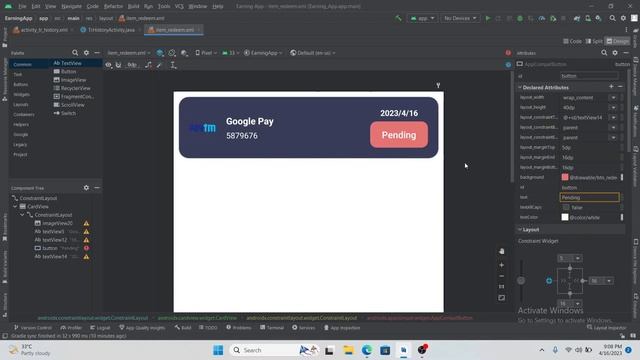Collapse the Layout section in Attributes
The height and width of the screenshot is (360, 640).
520,229
